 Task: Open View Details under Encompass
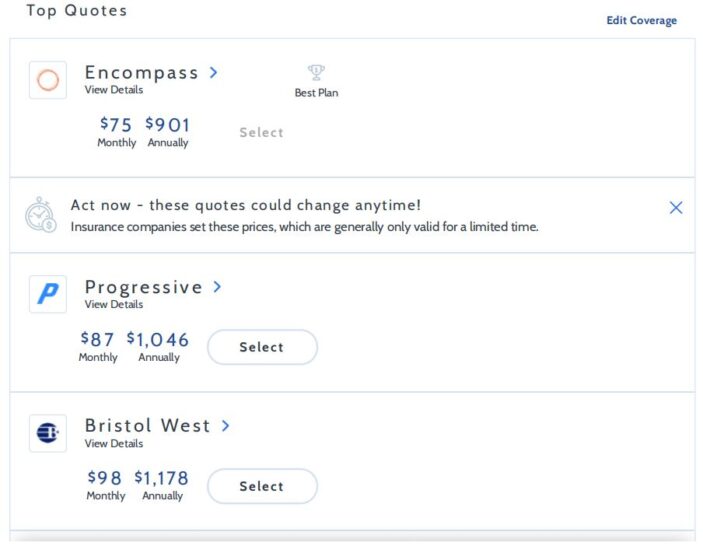coord(114,90)
